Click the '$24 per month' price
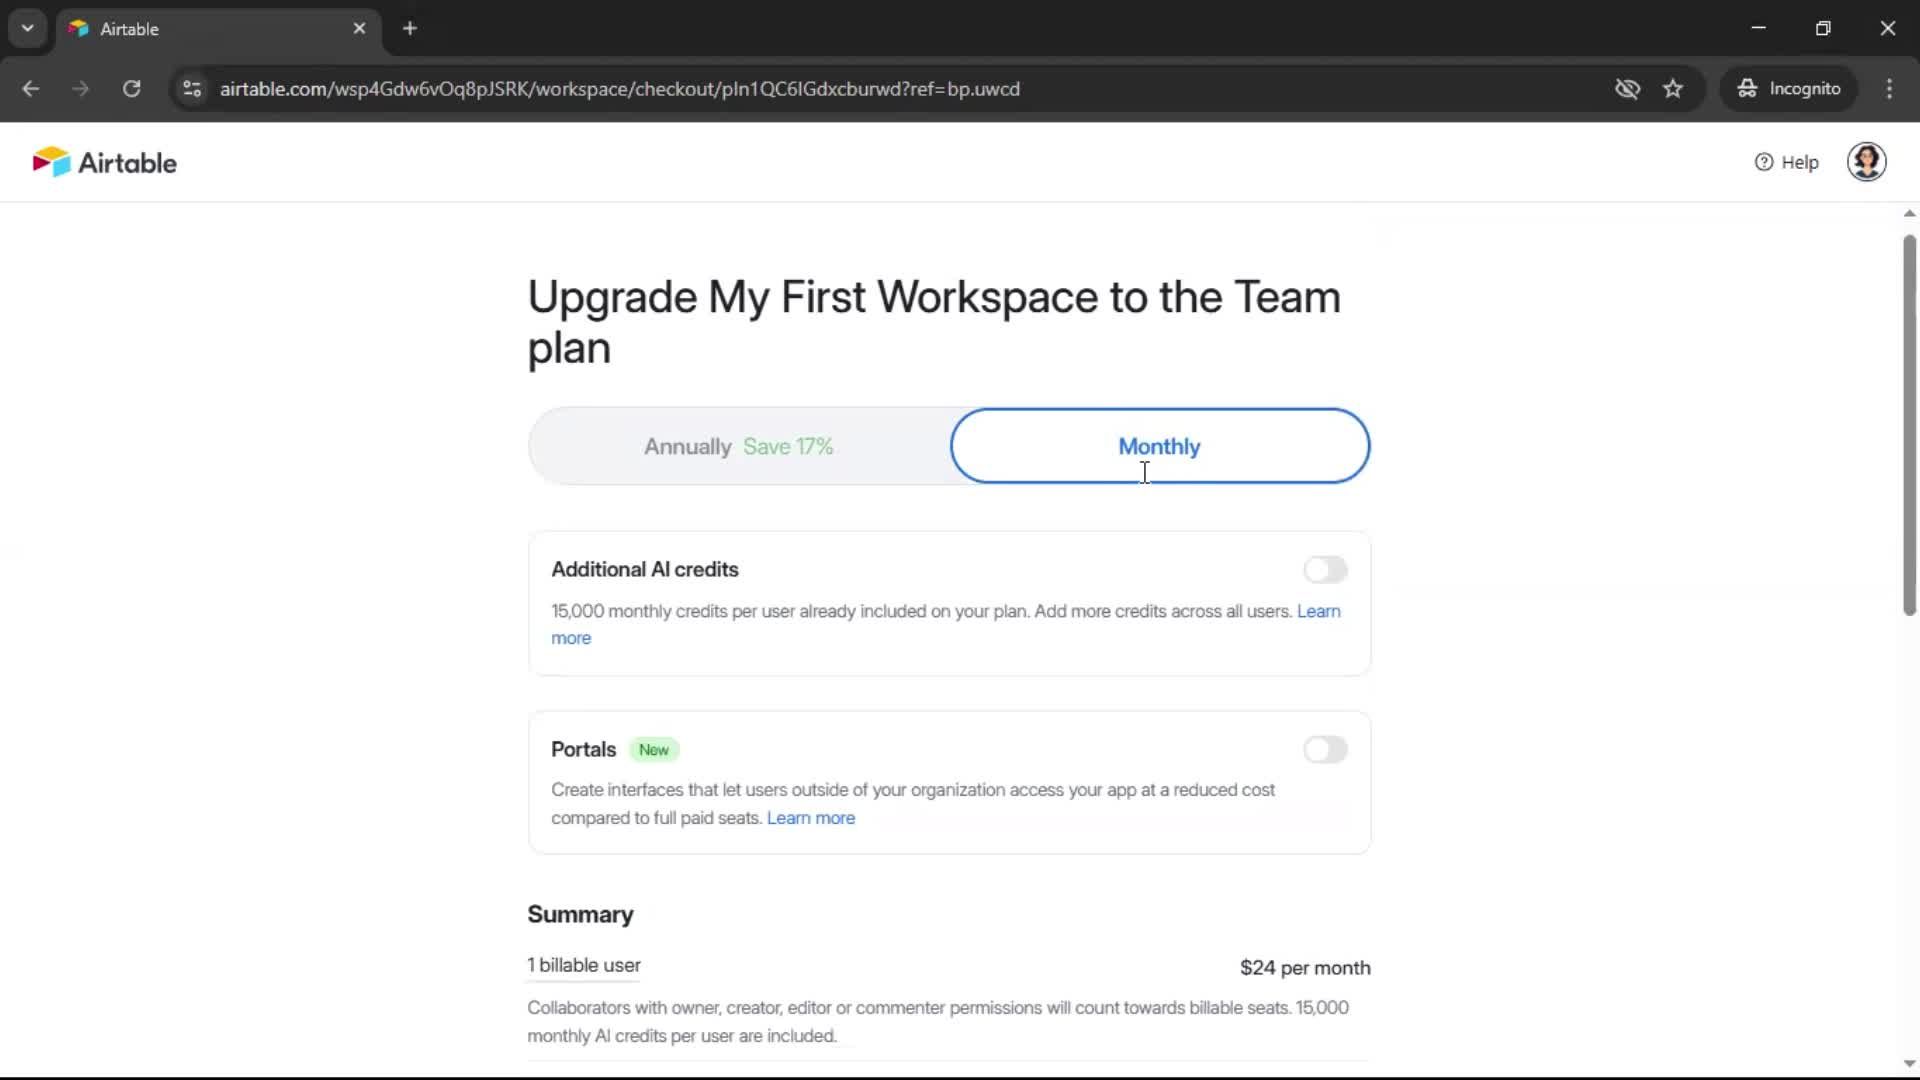The image size is (1920, 1080). click(x=1305, y=968)
